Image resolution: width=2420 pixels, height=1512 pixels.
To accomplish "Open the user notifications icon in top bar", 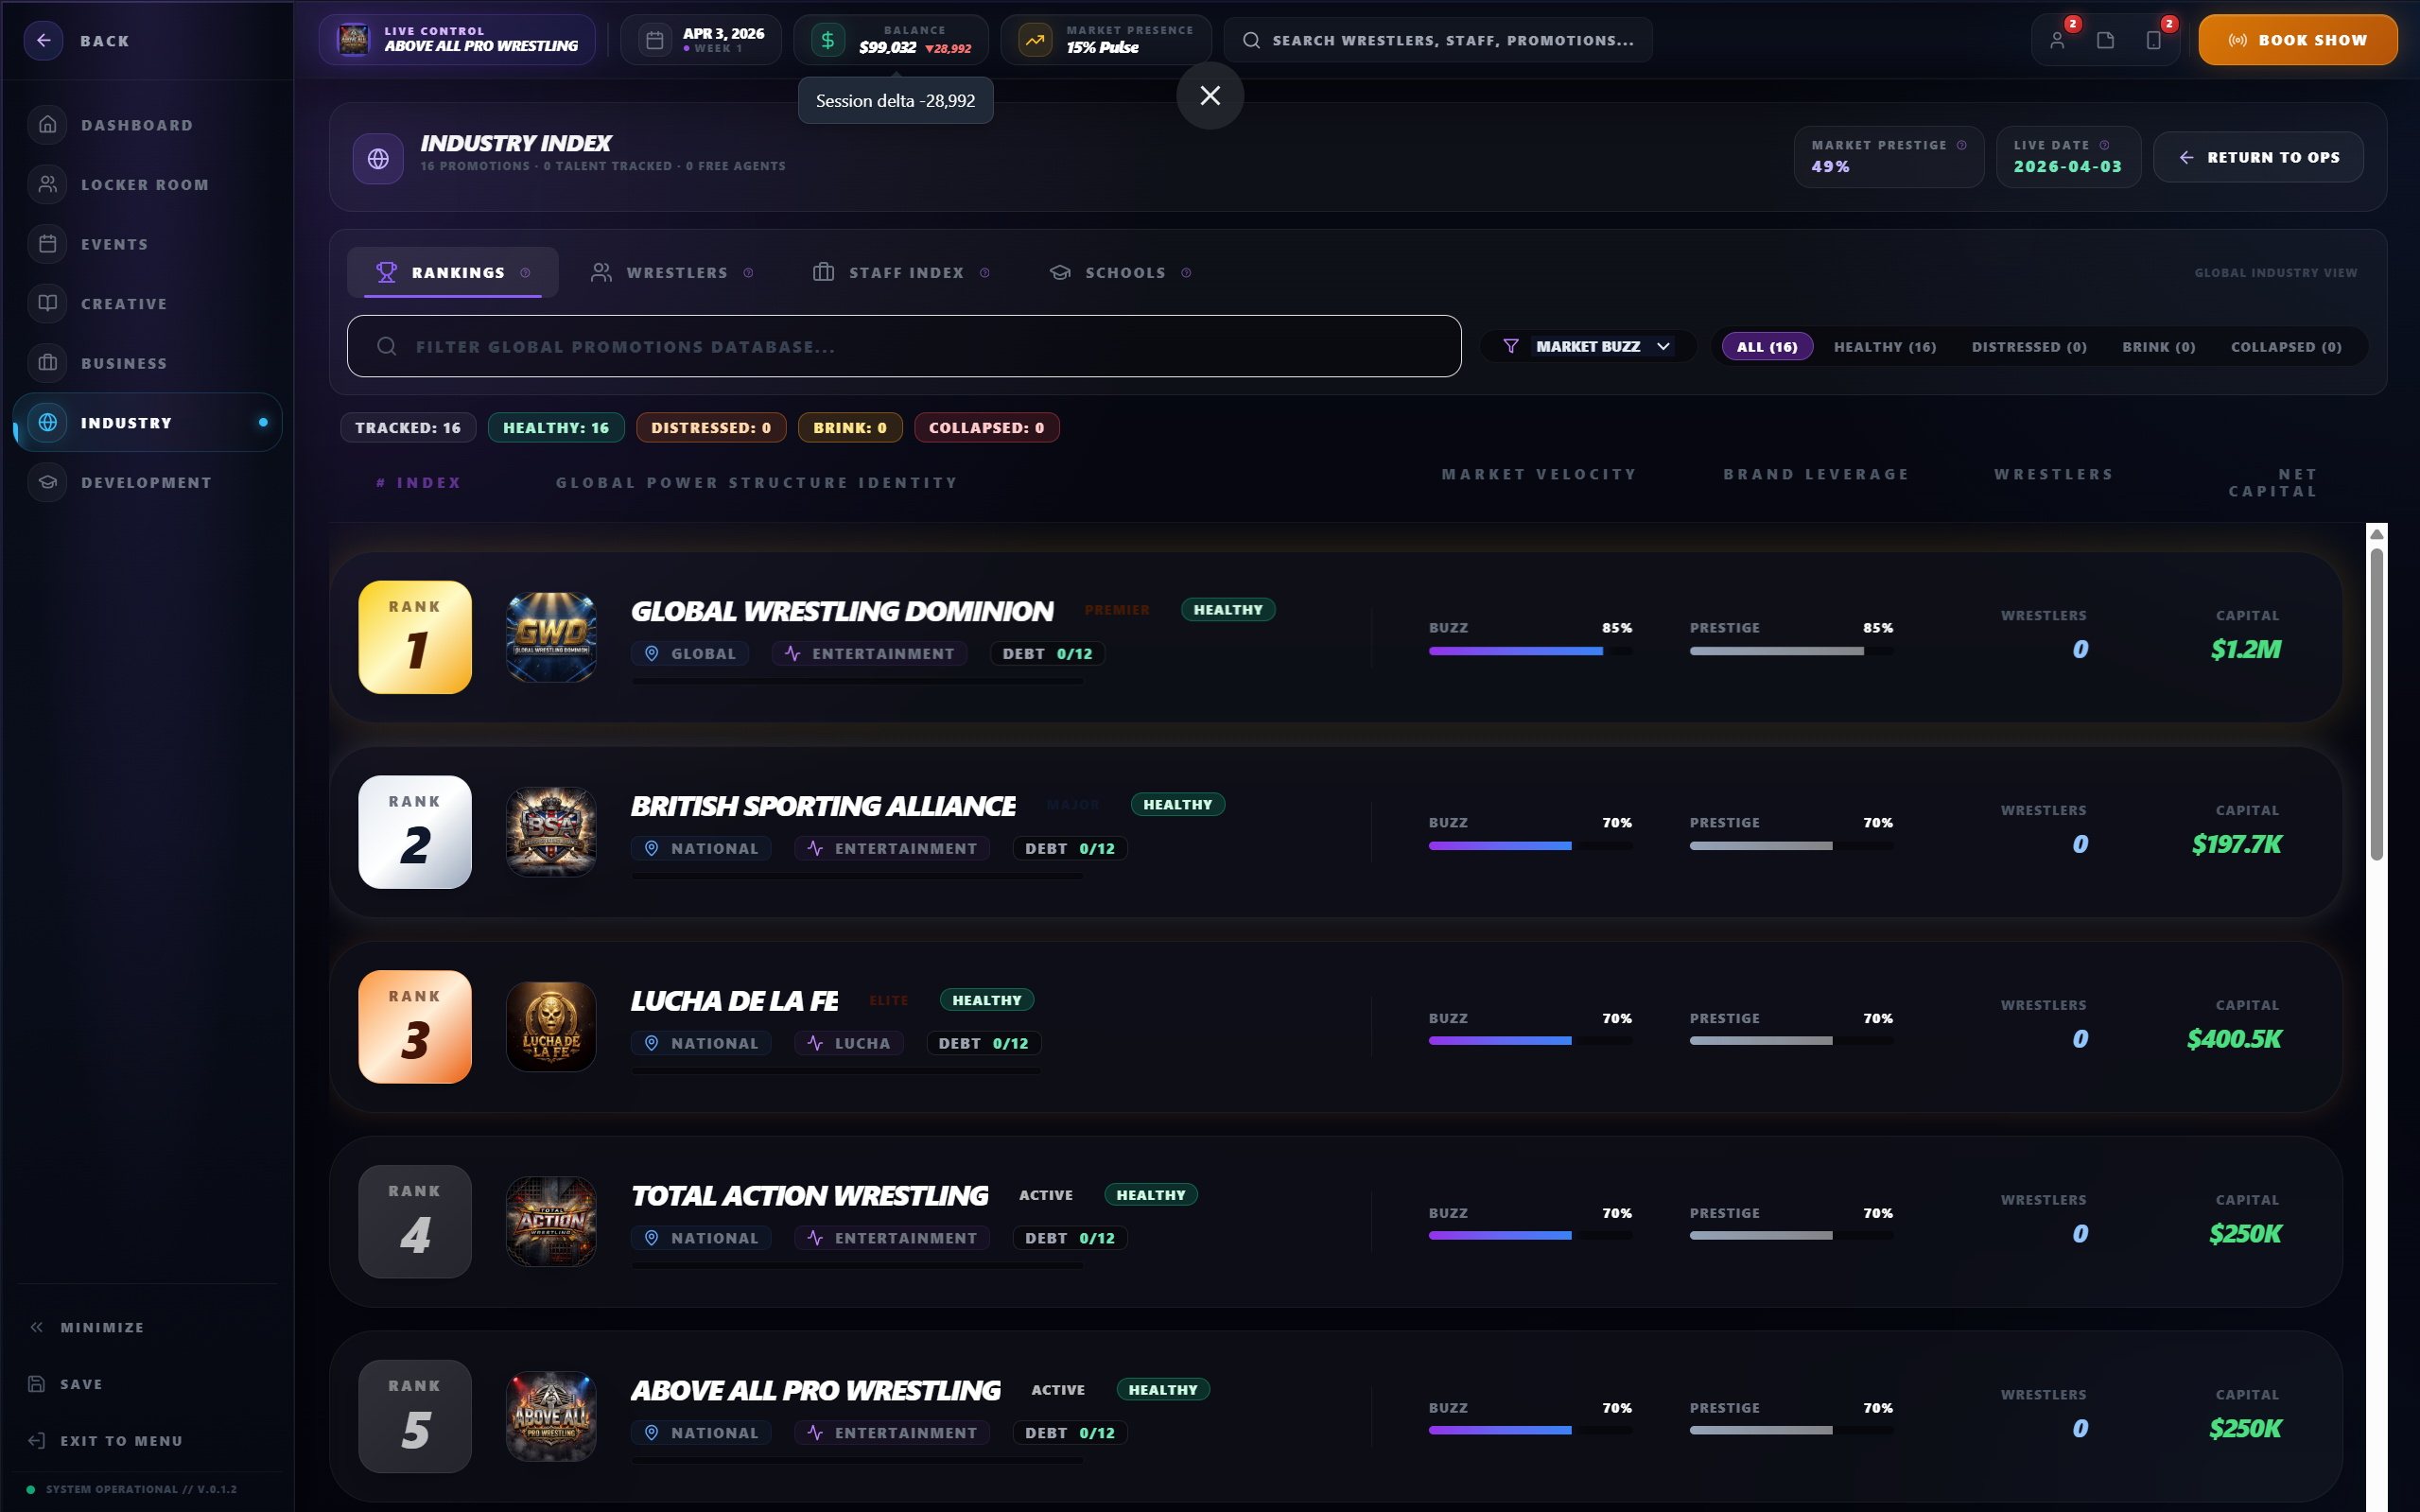I will coord(2057,41).
